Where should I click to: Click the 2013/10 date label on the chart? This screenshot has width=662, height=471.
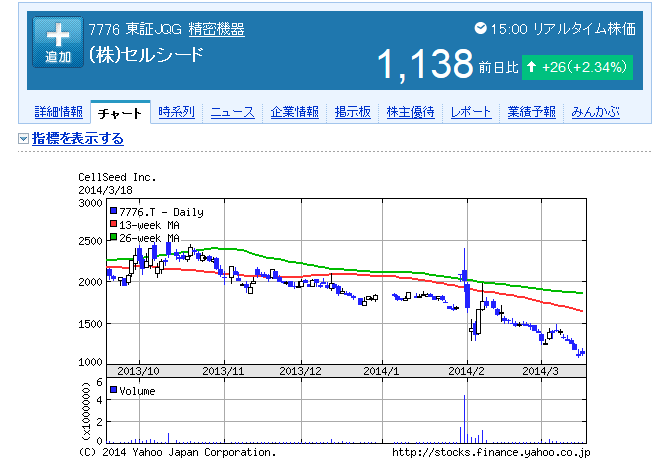pos(138,371)
